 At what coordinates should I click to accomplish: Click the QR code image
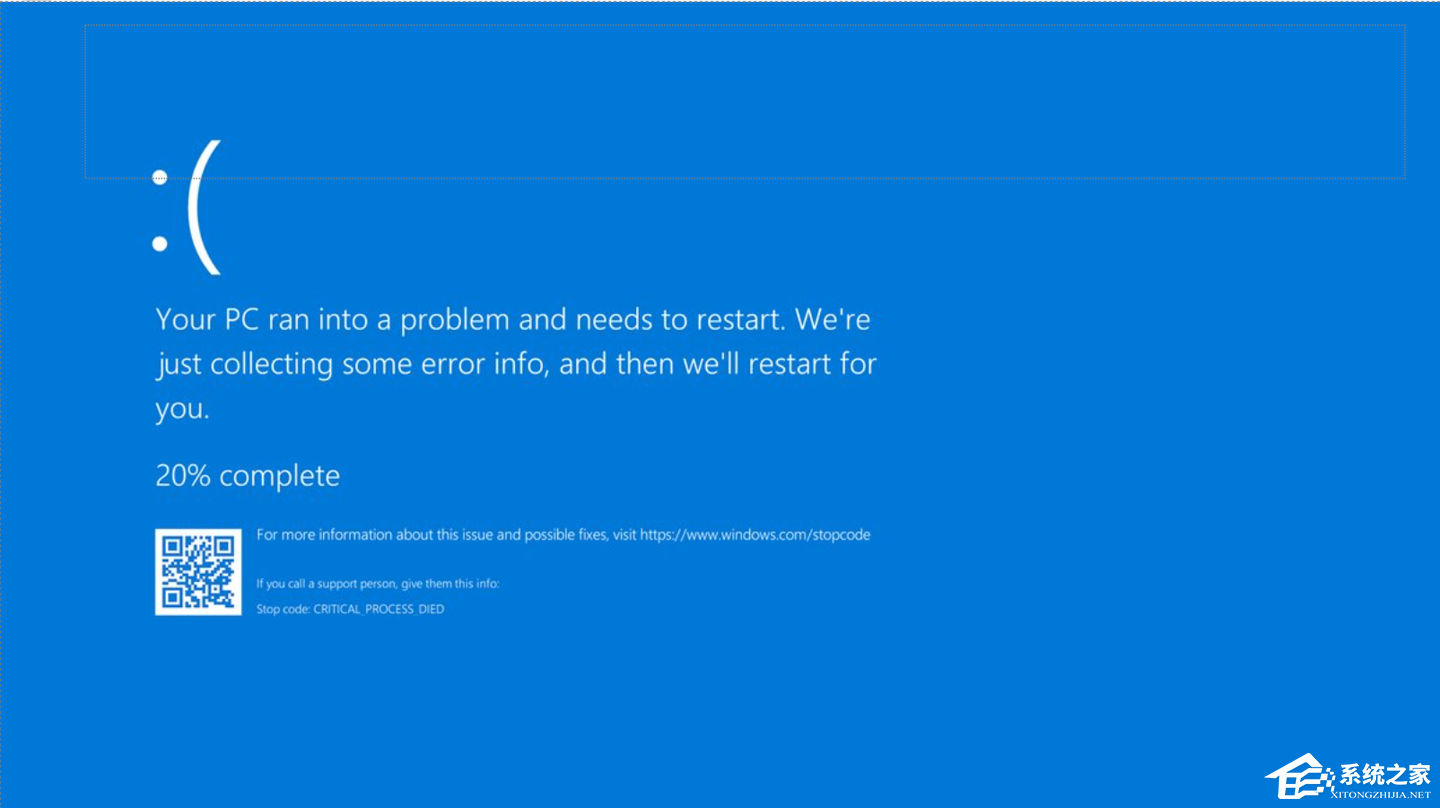point(198,572)
